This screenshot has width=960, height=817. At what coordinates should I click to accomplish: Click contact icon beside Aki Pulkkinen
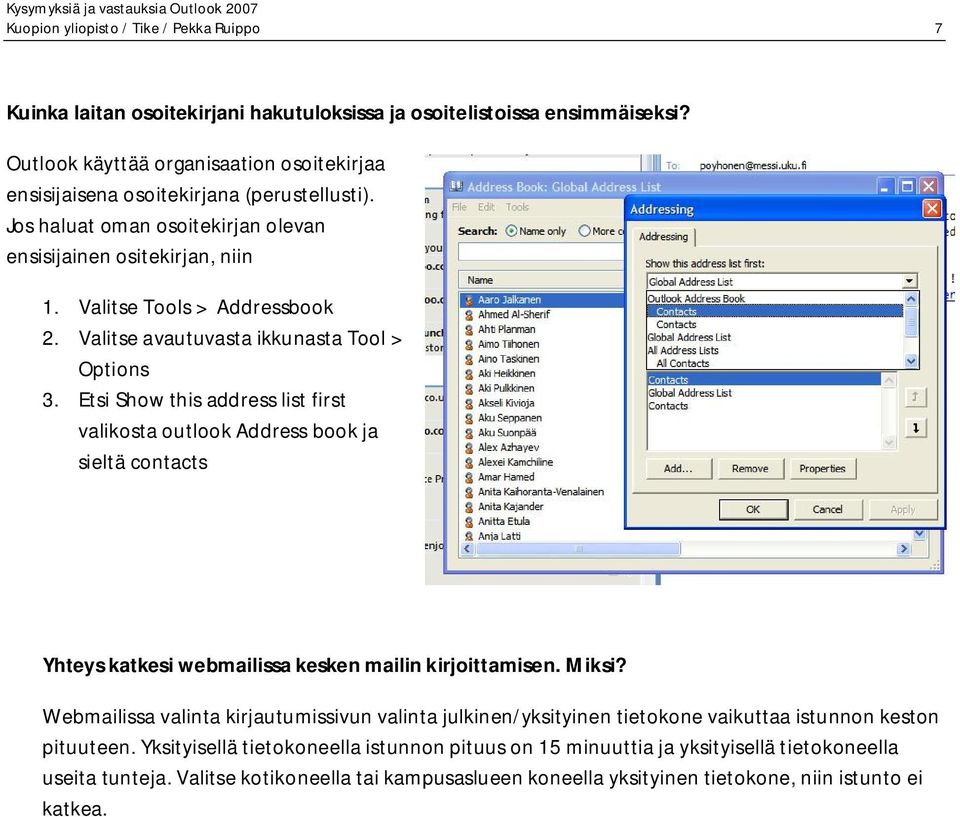coord(469,388)
